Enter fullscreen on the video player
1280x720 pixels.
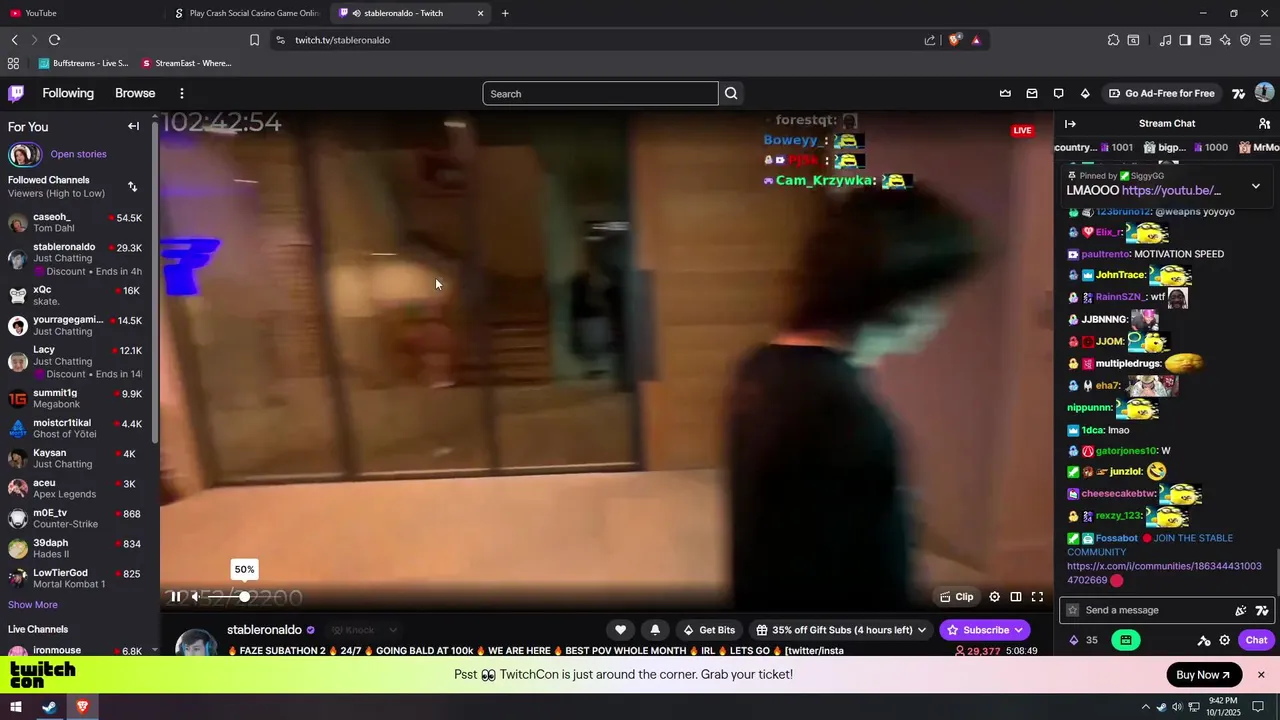1037,597
